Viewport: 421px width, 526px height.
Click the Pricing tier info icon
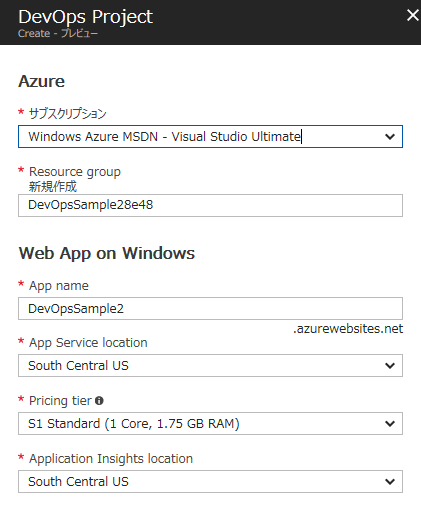(x=99, y=401)
